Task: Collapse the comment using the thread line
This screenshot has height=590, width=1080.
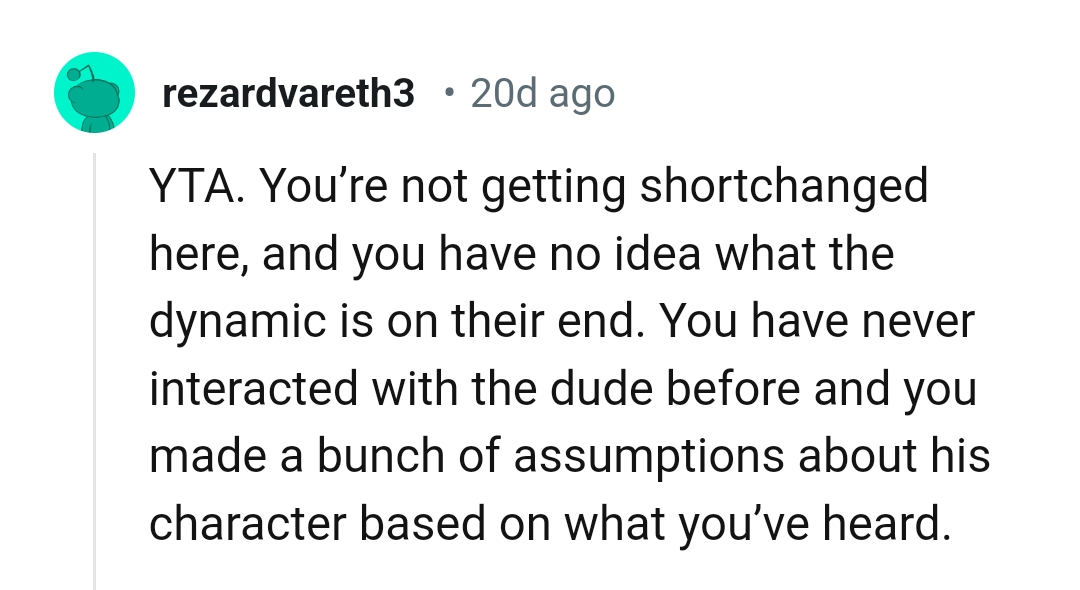Action: pos(95,360)
